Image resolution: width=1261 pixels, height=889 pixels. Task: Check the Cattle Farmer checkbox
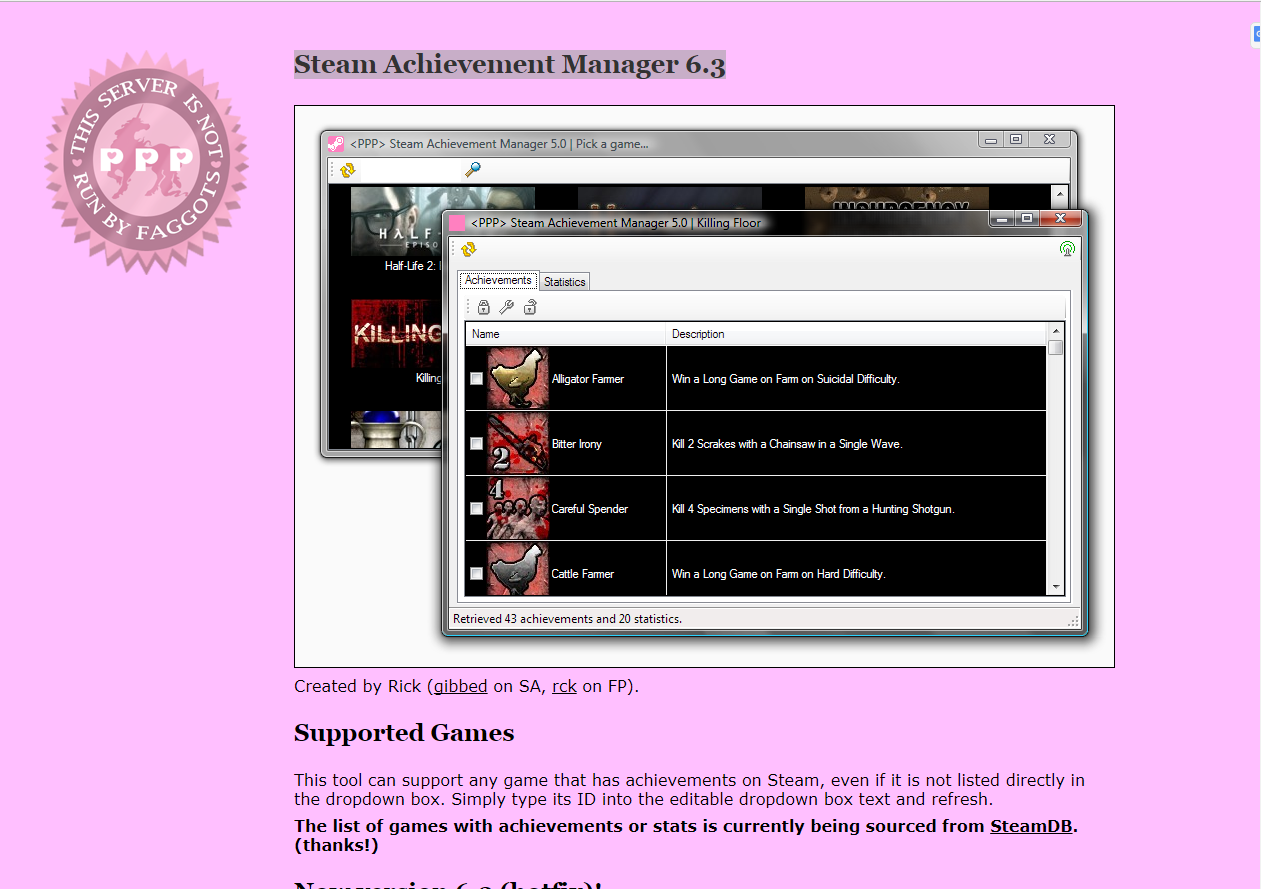coord(477,574)
